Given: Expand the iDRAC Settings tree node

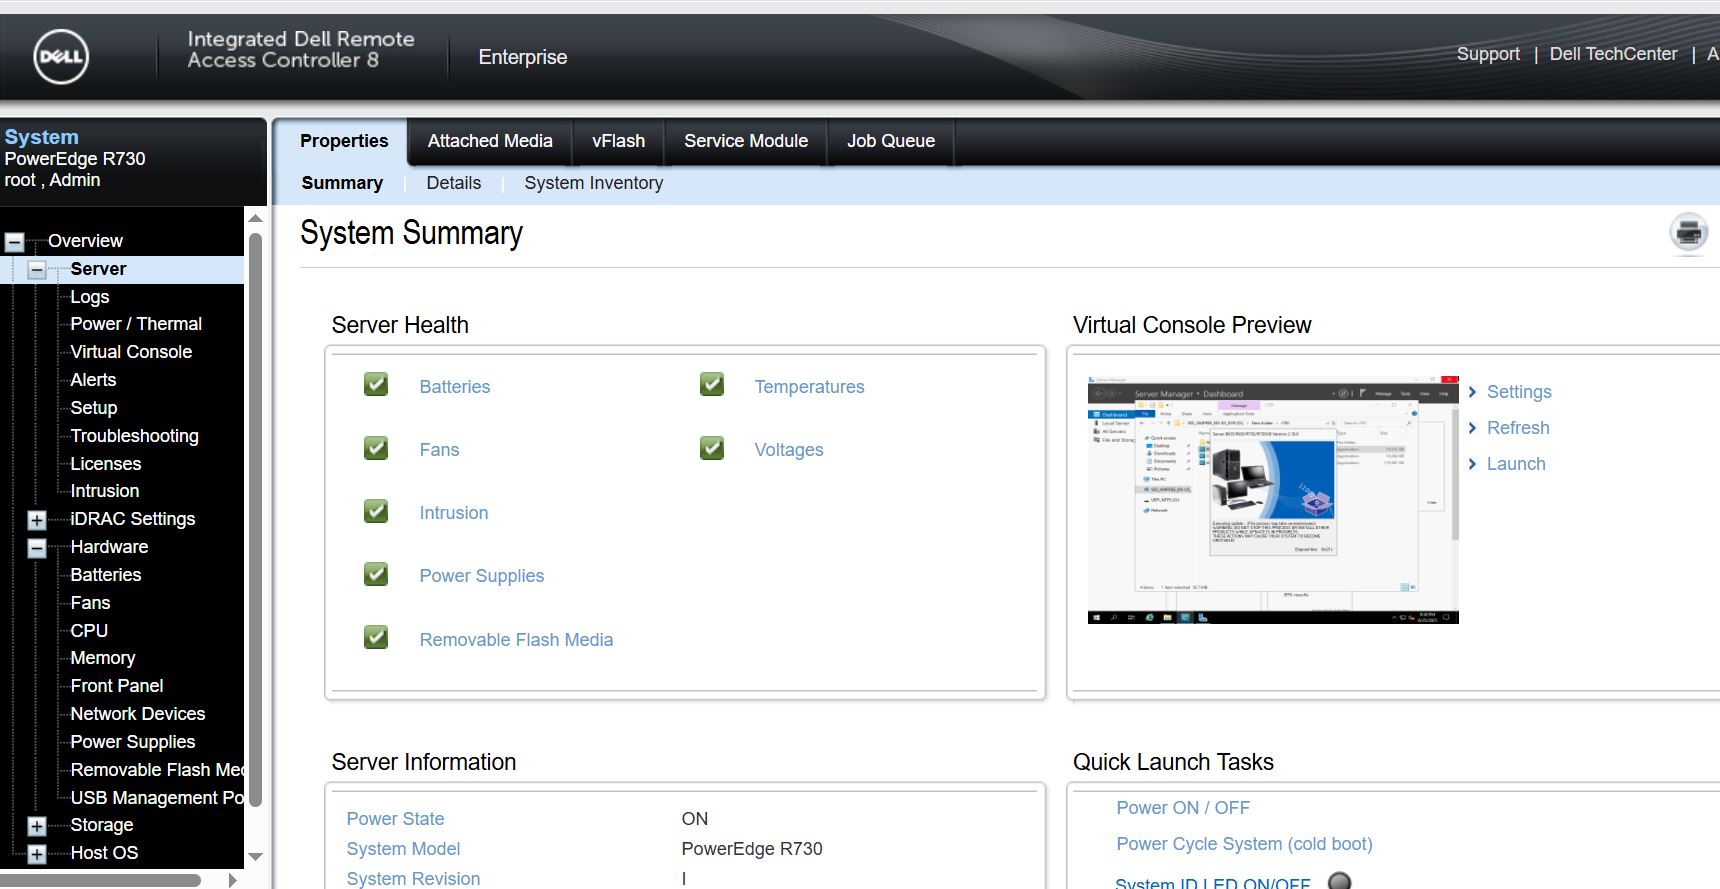Looking at the screenshot, I should [x=37, y=520].
